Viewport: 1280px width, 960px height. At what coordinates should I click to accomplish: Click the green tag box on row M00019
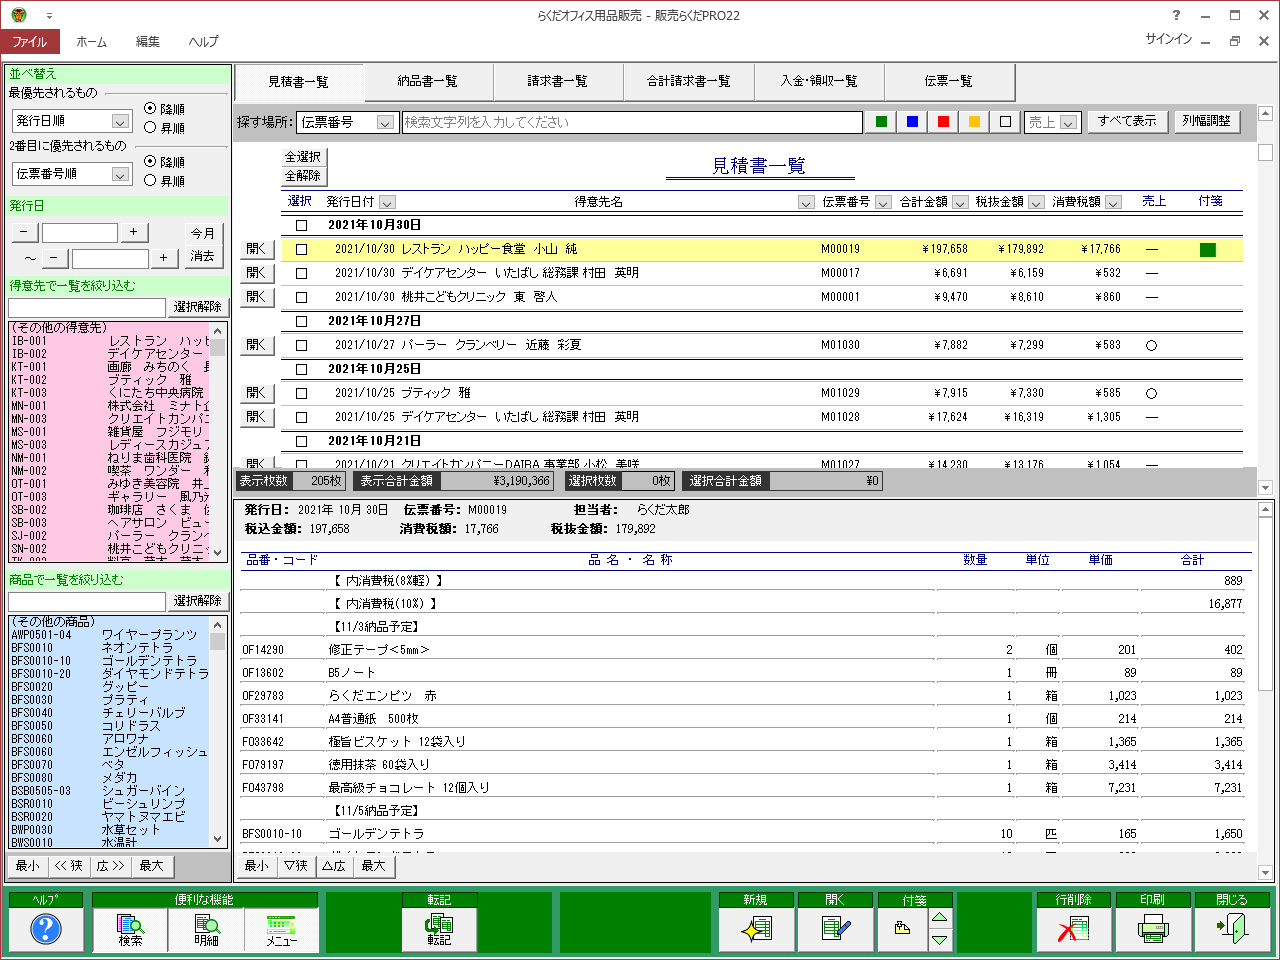pyautogui.click(x=1208, y=249)
